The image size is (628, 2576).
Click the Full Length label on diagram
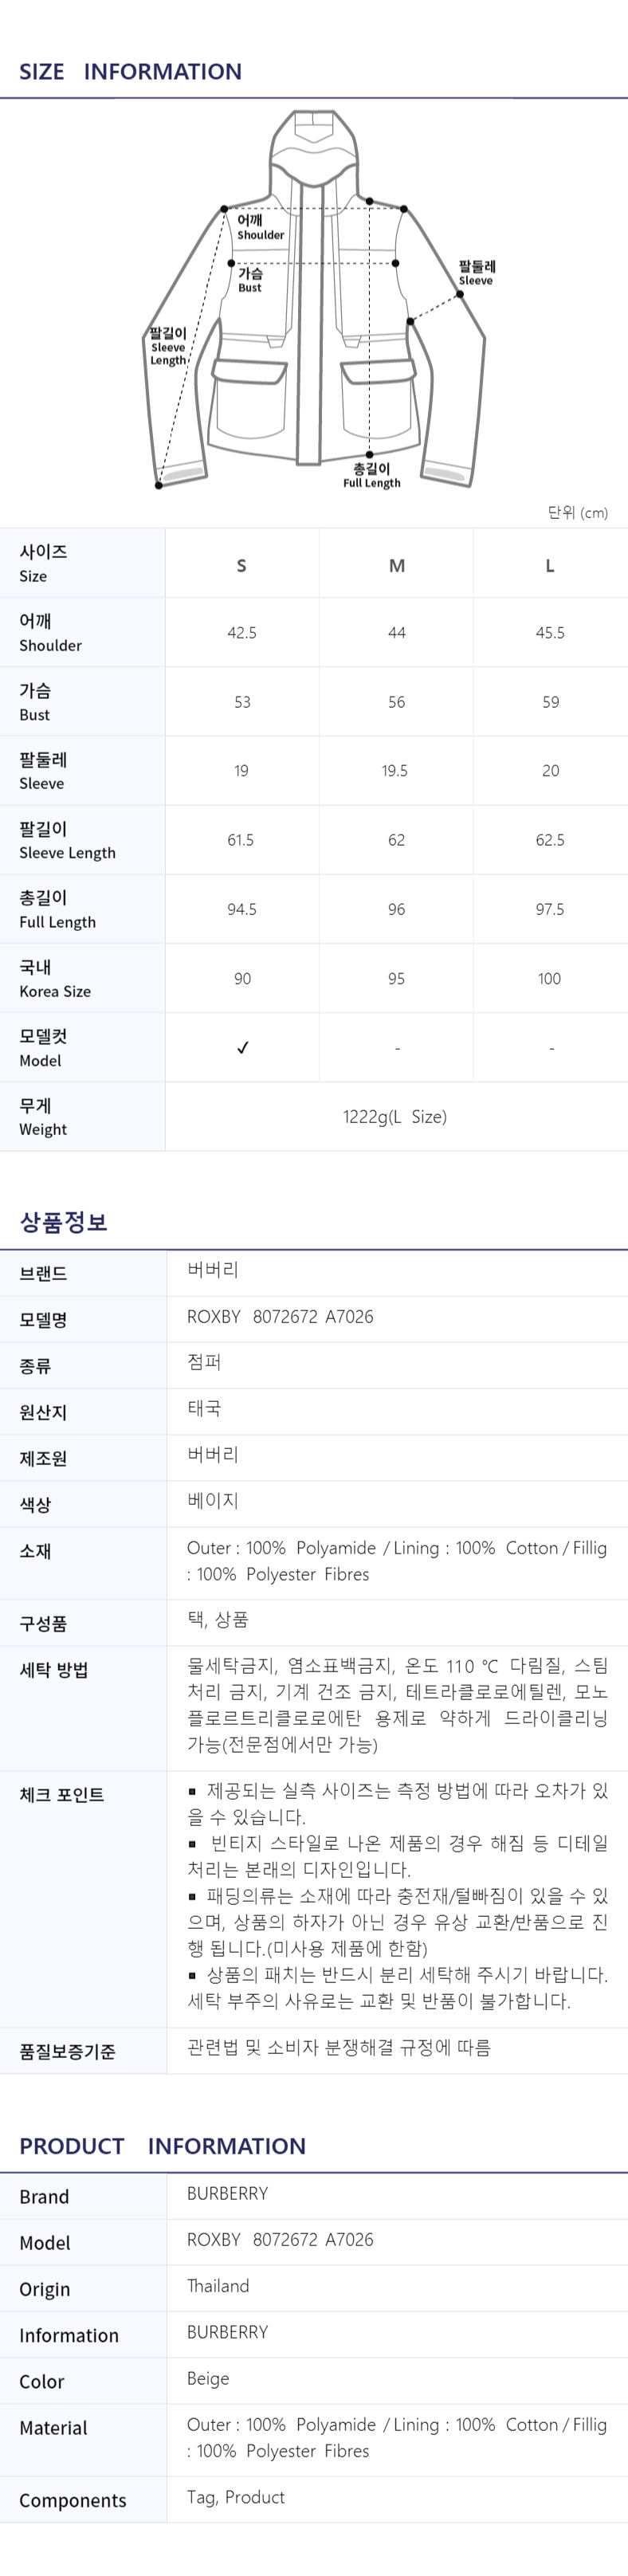[x=372, y=475]
